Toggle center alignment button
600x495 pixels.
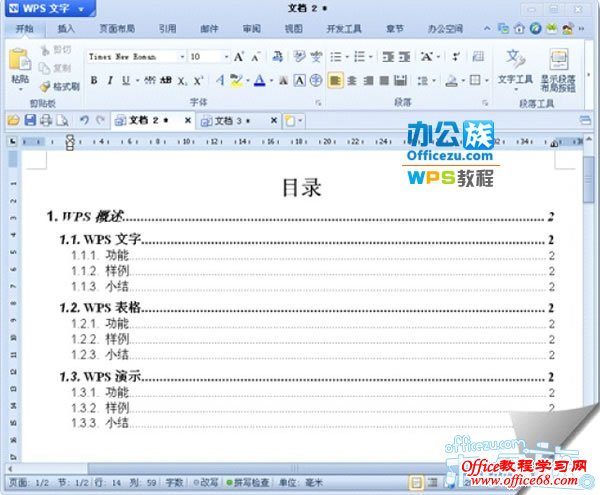pos(352,80)
